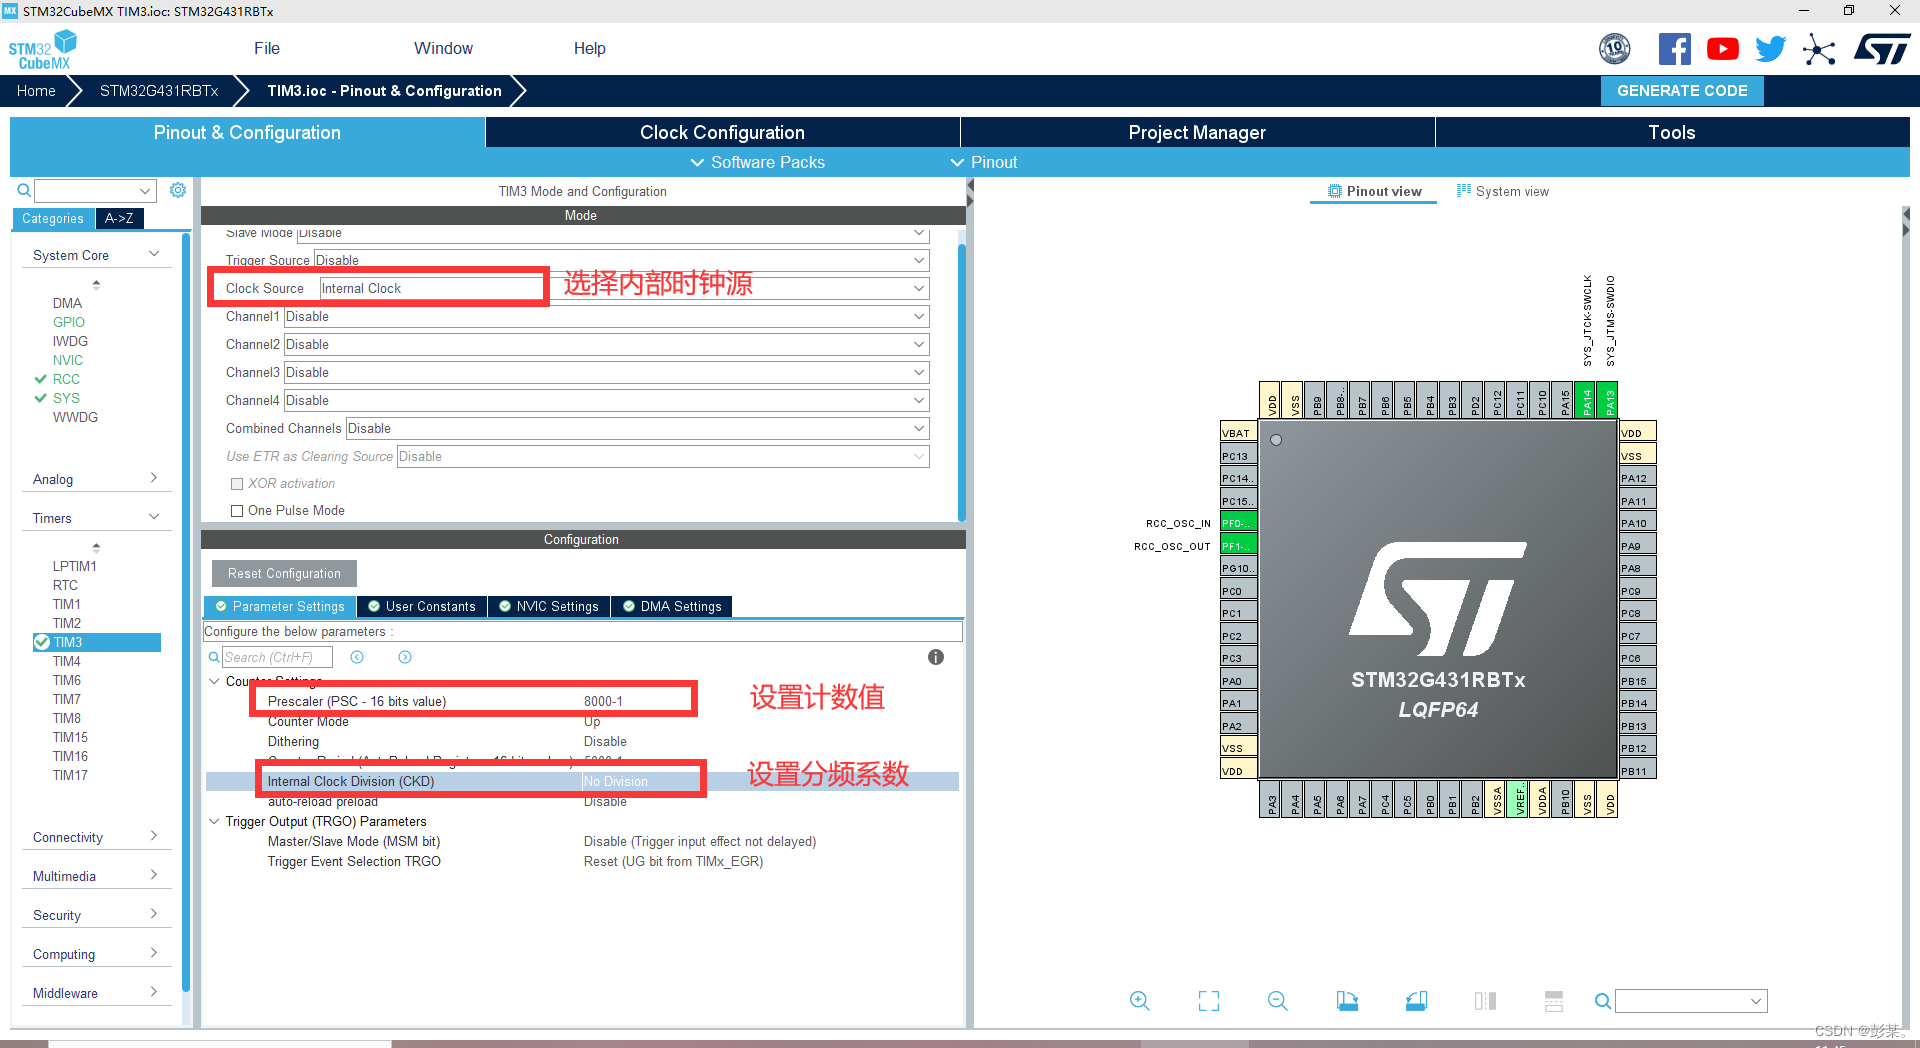Toggle the split view icon below the chip
Screen dimensions: 1920x1048
coord(1485,1001)
